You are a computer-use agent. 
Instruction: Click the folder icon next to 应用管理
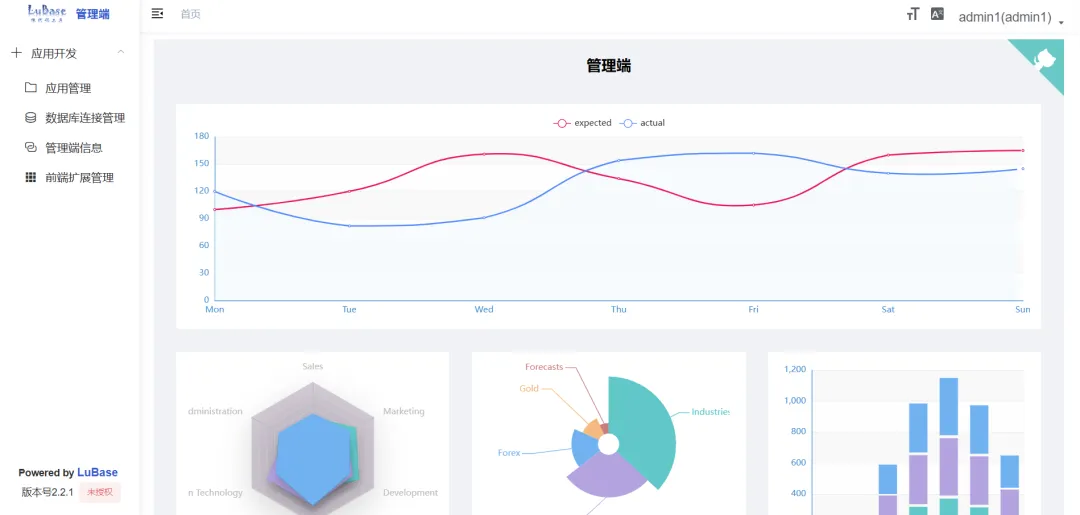31,87
